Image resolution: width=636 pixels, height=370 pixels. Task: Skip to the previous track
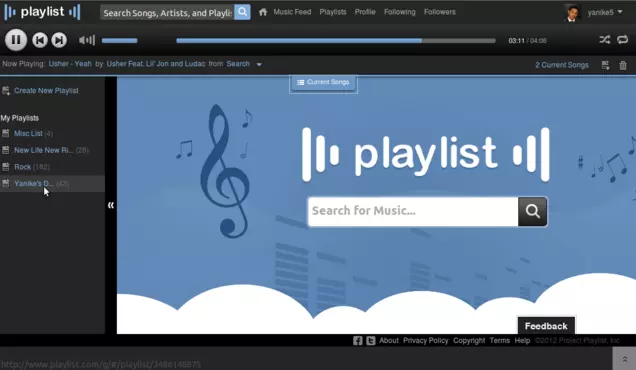click(40, 40)
